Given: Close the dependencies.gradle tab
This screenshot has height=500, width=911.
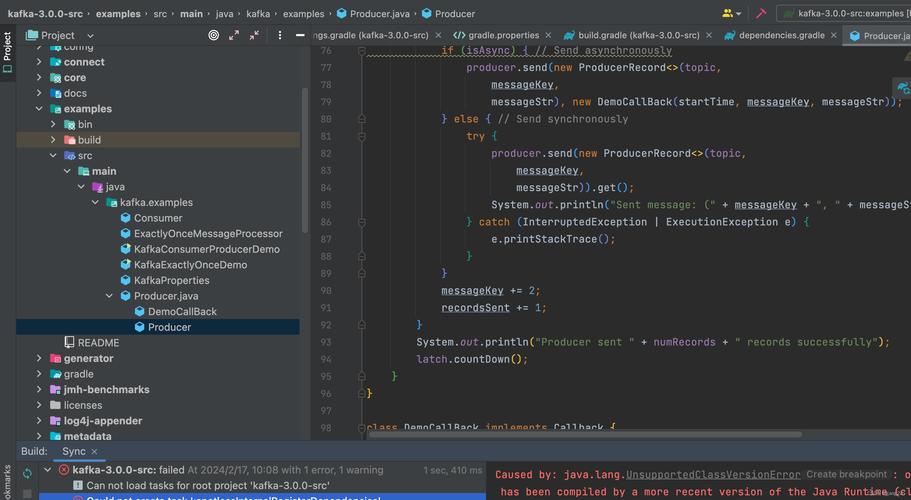Looking at the screenshot, I should coord(834,35).
